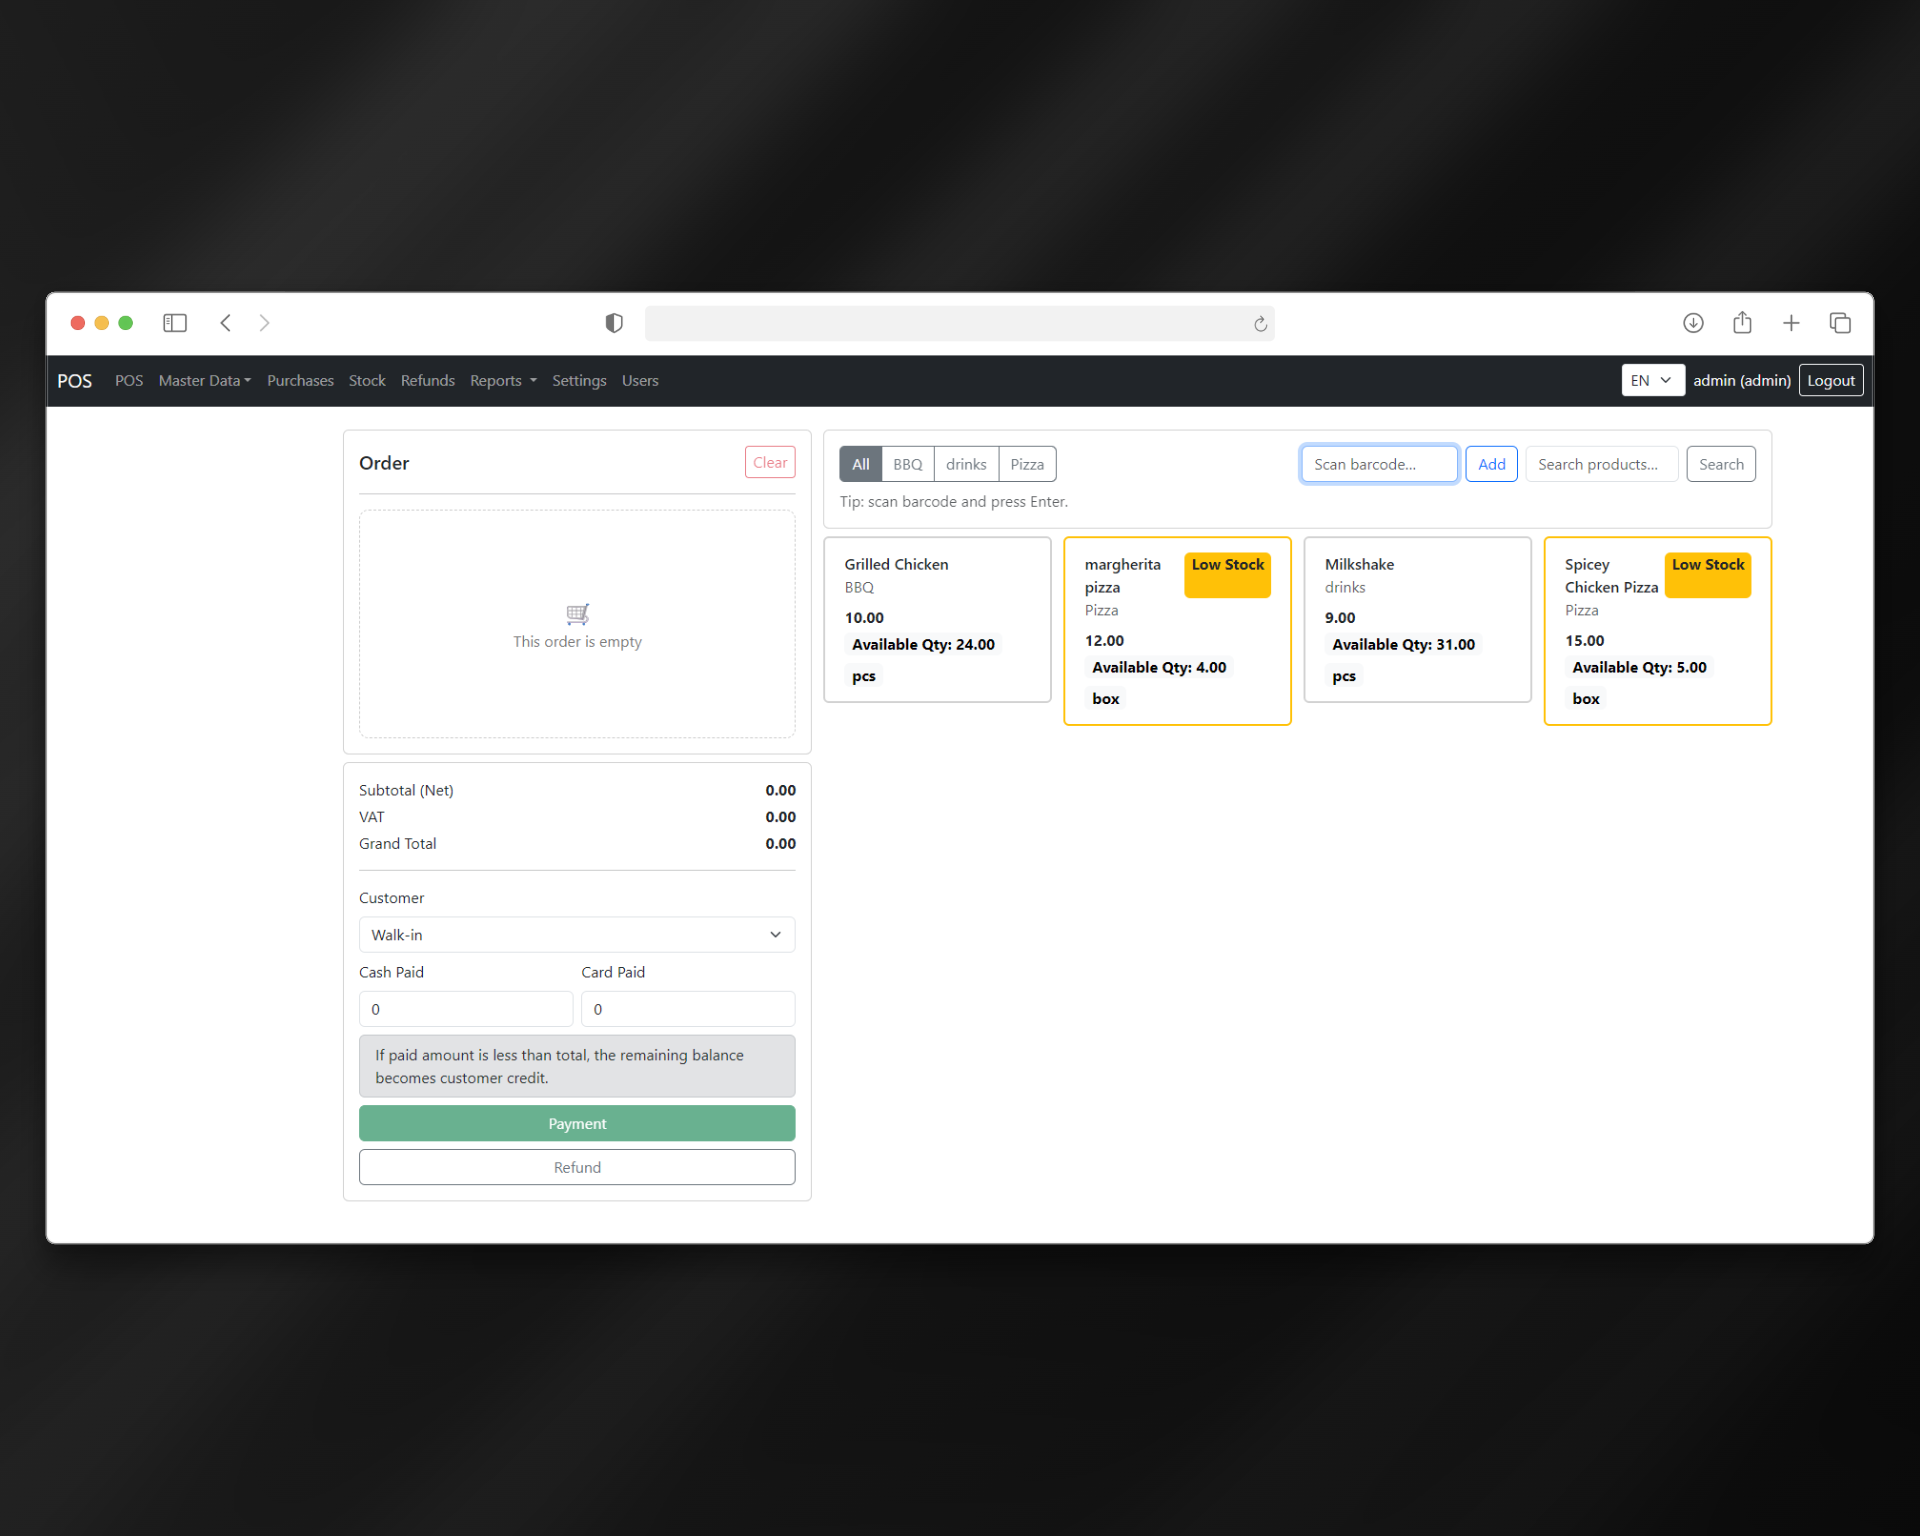Open browser downloads panel

pyautogui.click(x=1694, y=322)
